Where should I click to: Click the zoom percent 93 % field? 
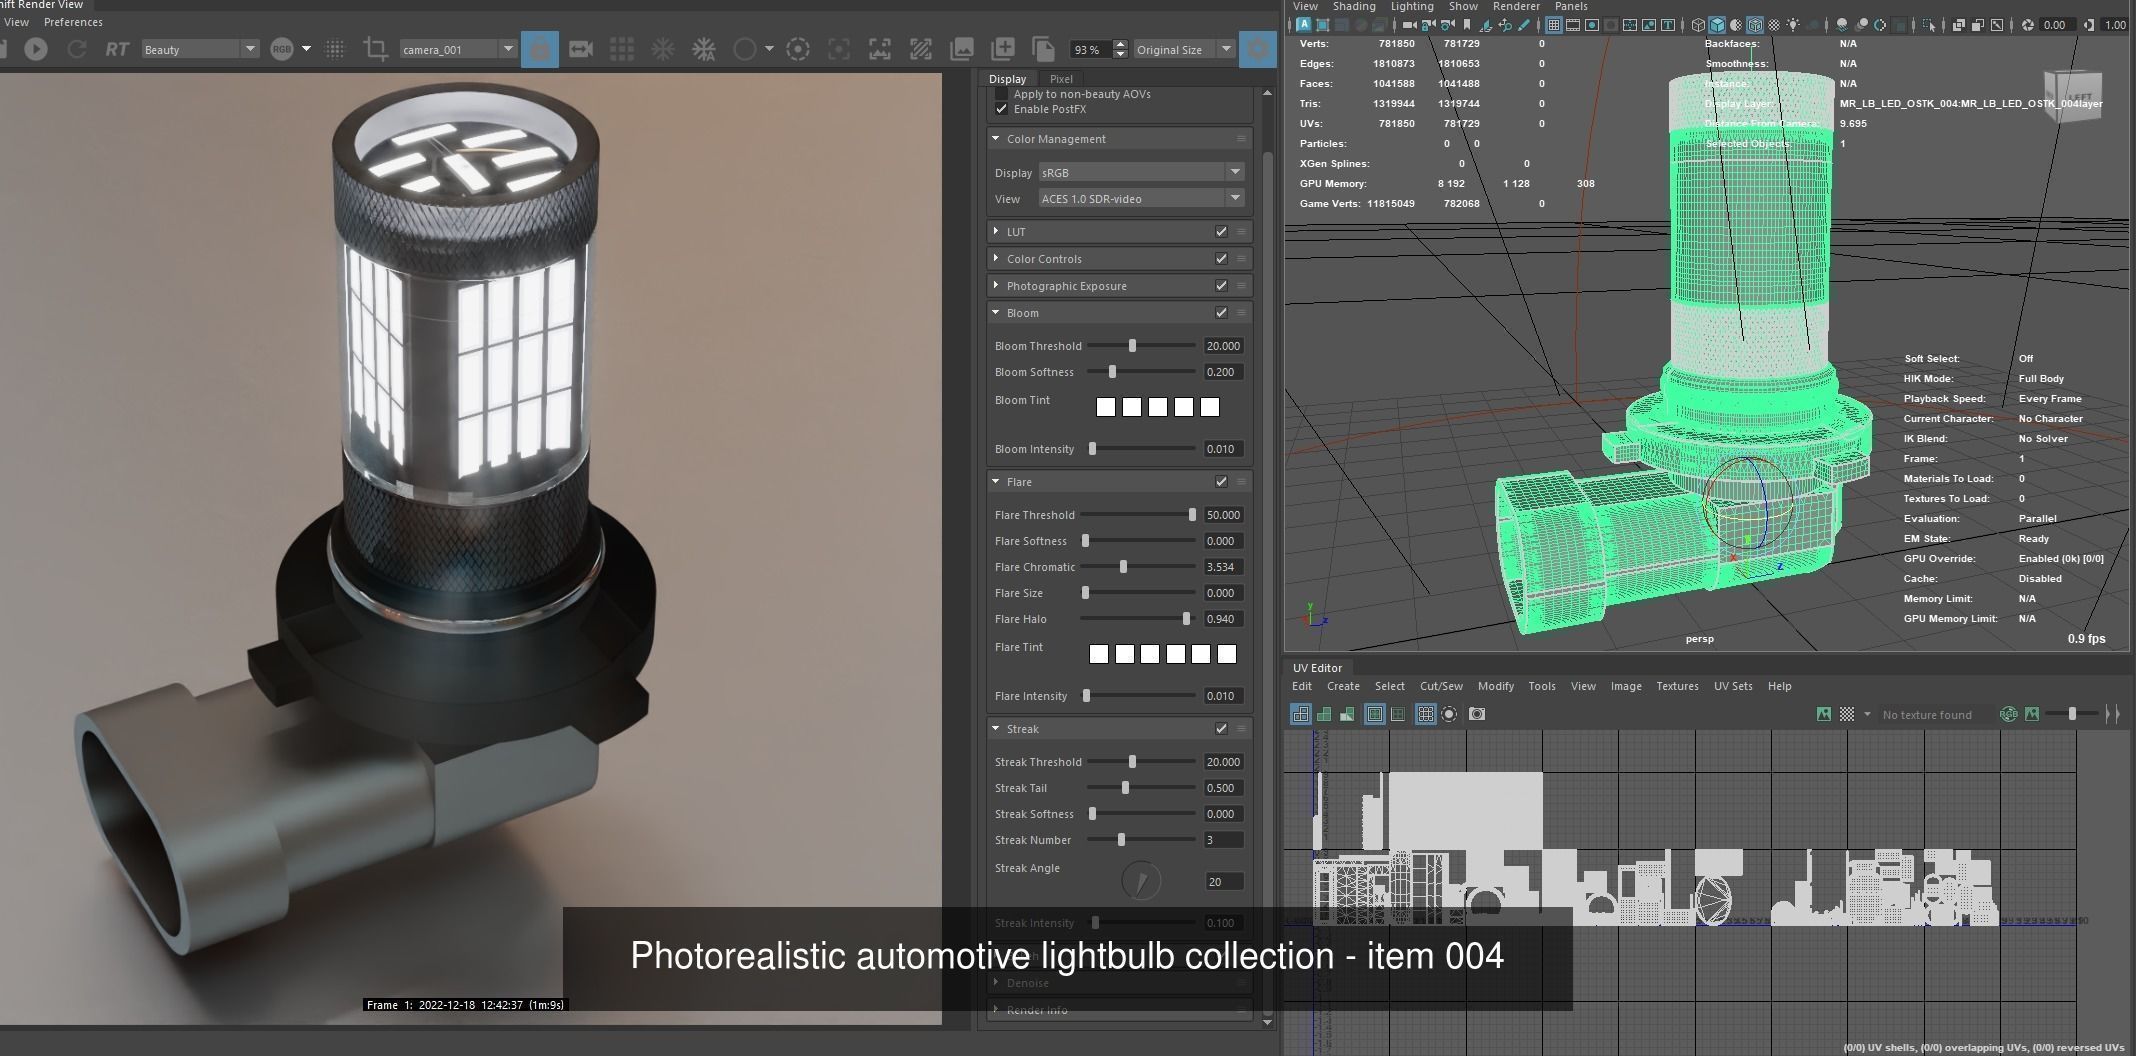click(x=1090, y=49)
